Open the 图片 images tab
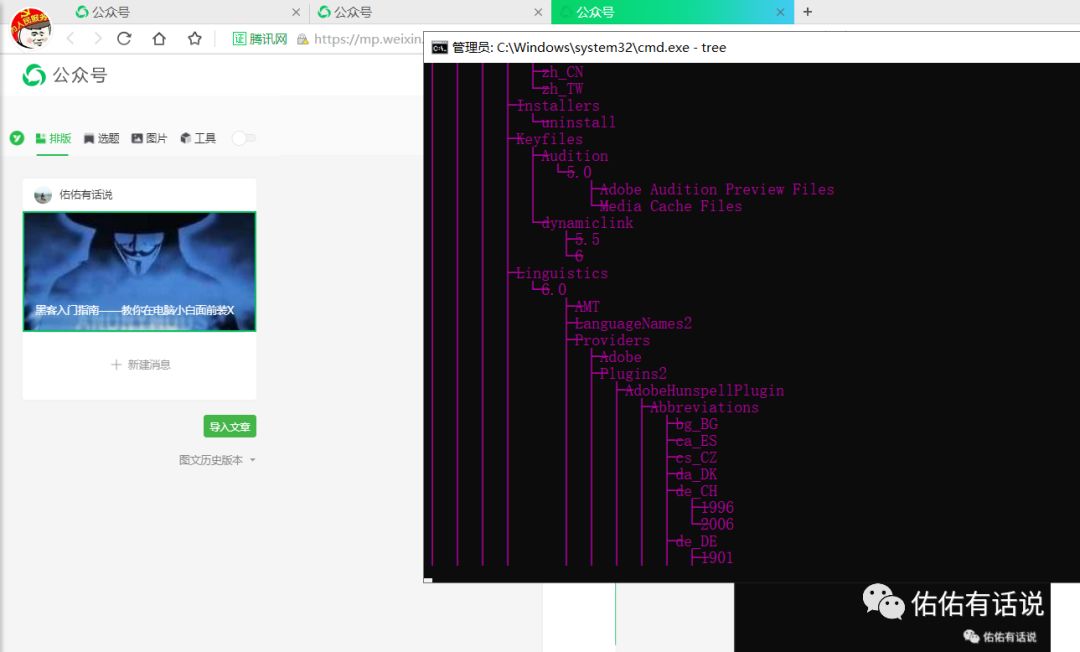 (149, 138)
